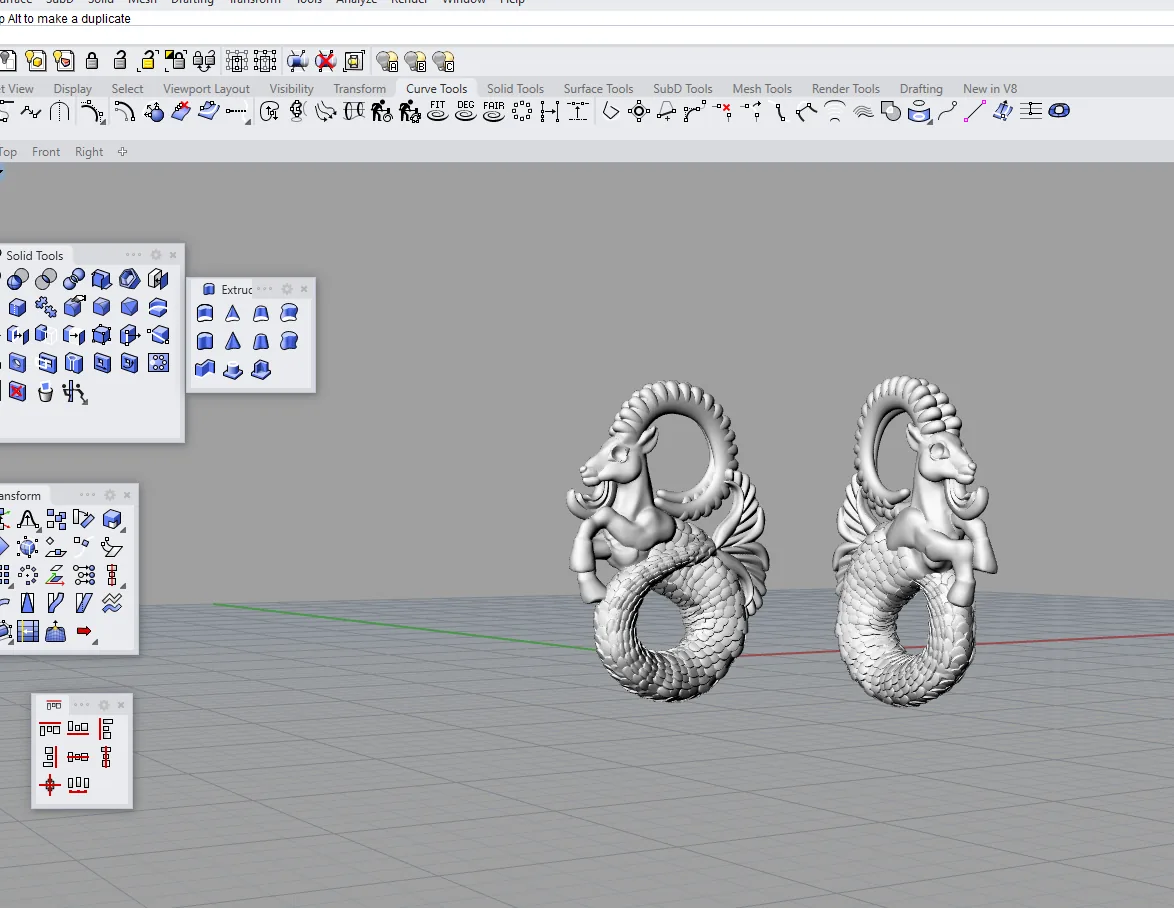
Task: Open Transform panel gear options
Action: click(x=110, y=495)
